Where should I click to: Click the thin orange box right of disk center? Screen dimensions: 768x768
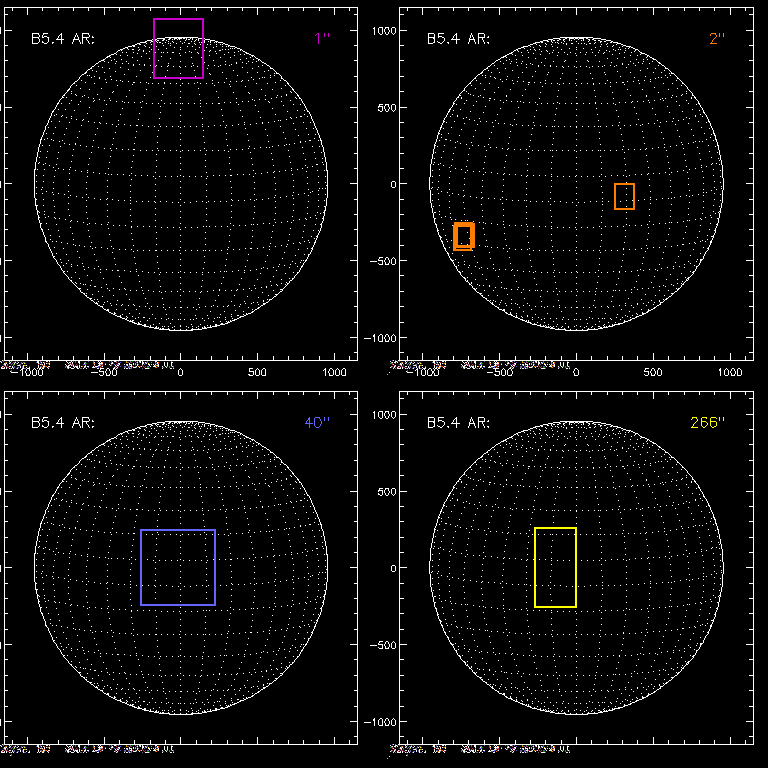(624, 196)
